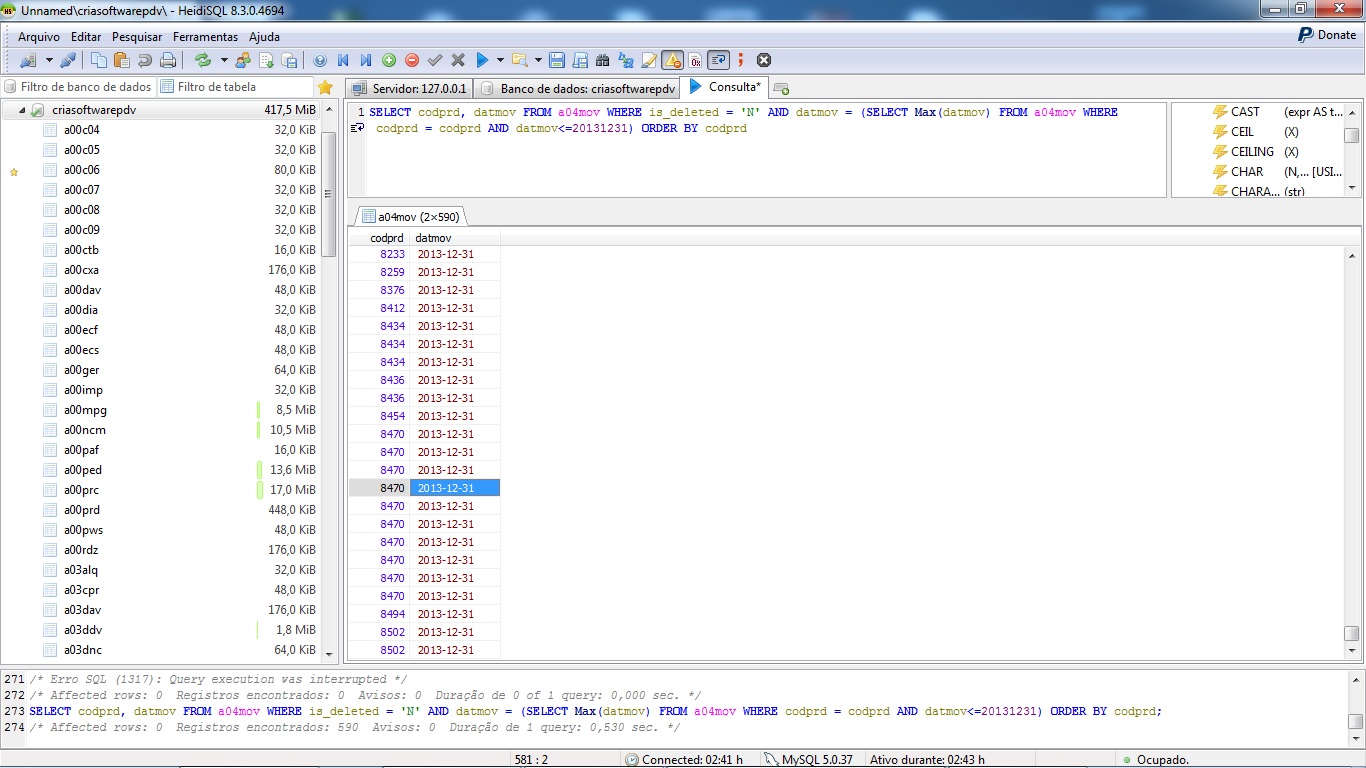Click the binoculars Find text icon
The height and width of the screenshot is (768, 1366).
(x=602, y=60)
